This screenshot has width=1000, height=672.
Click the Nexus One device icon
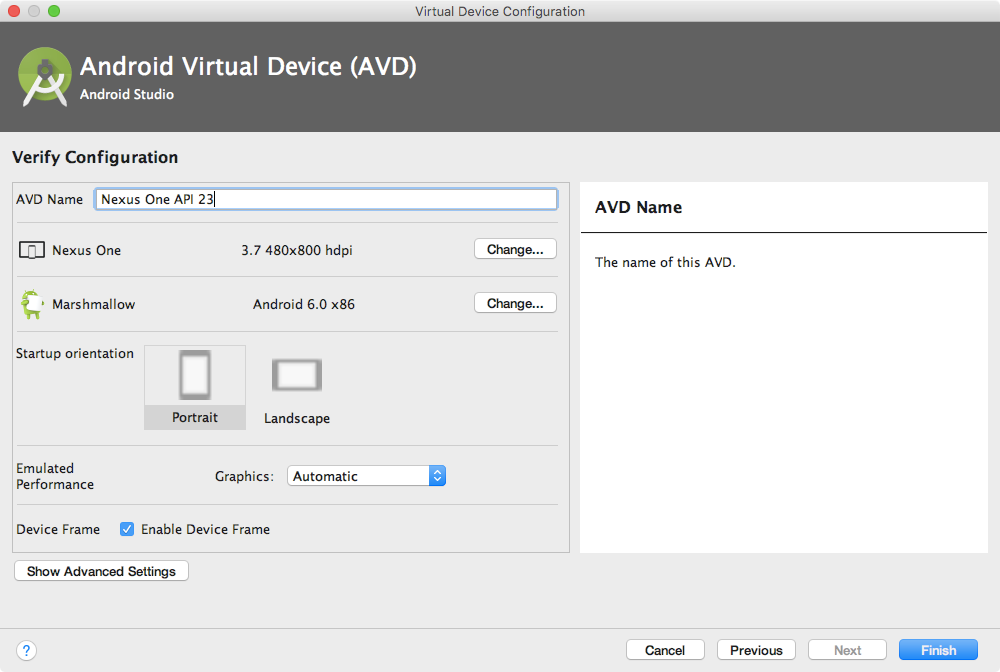point(31,250)
